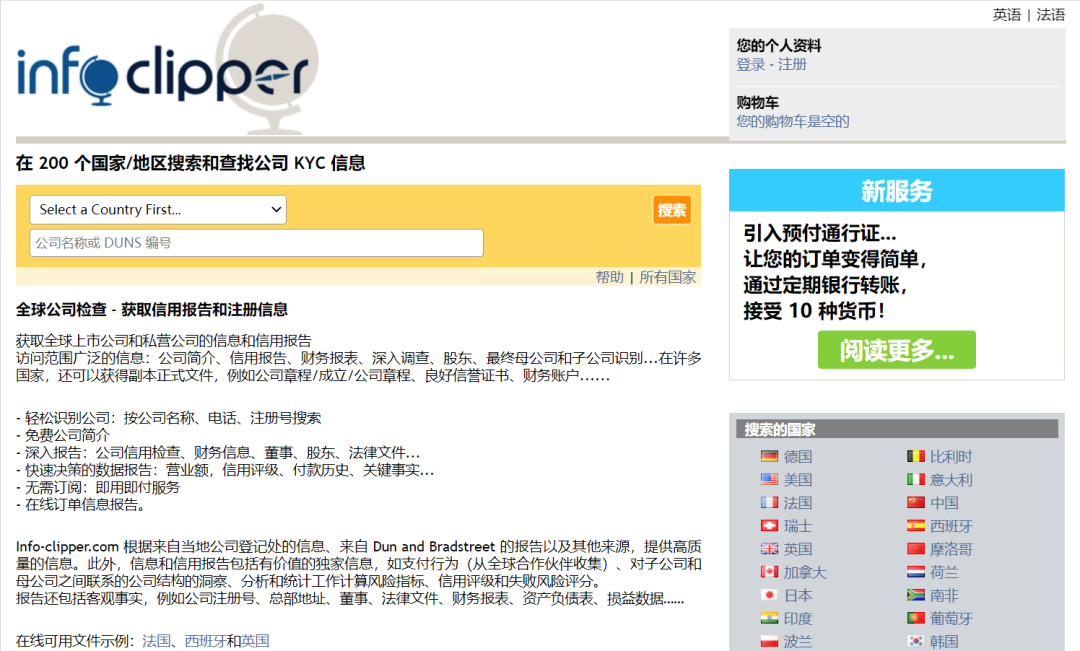Open the 意大利 country link
Screen dimensions: 1080x651
951,480
